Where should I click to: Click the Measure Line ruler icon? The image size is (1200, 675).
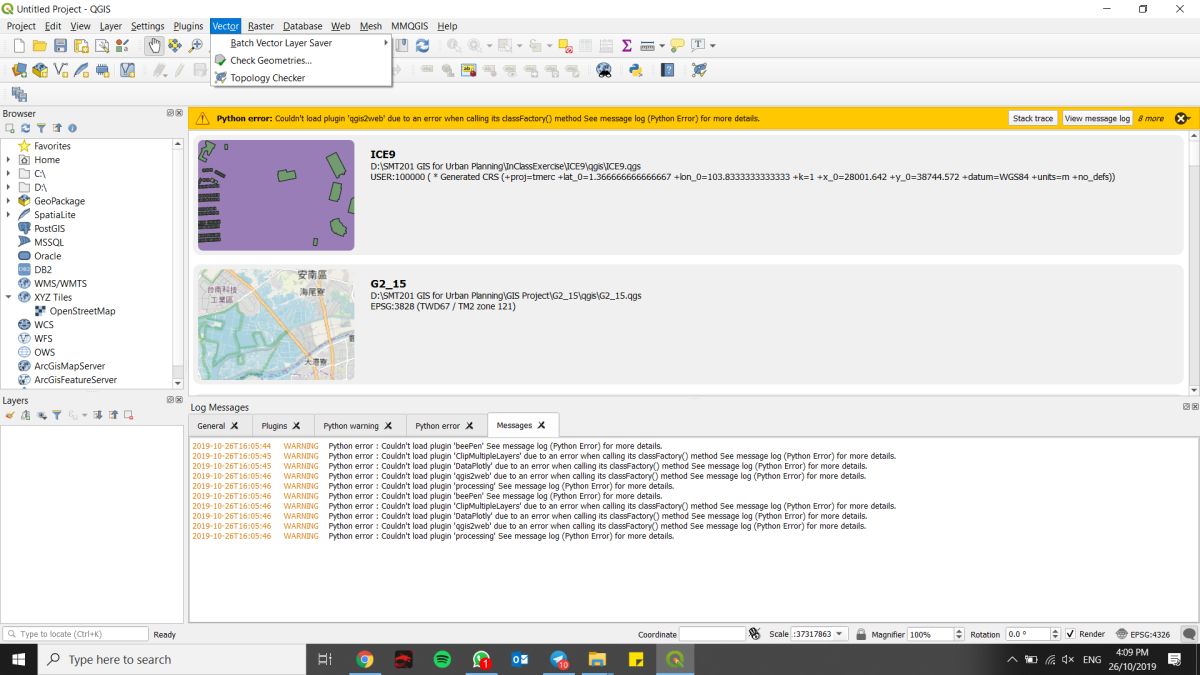coord(647,46)
